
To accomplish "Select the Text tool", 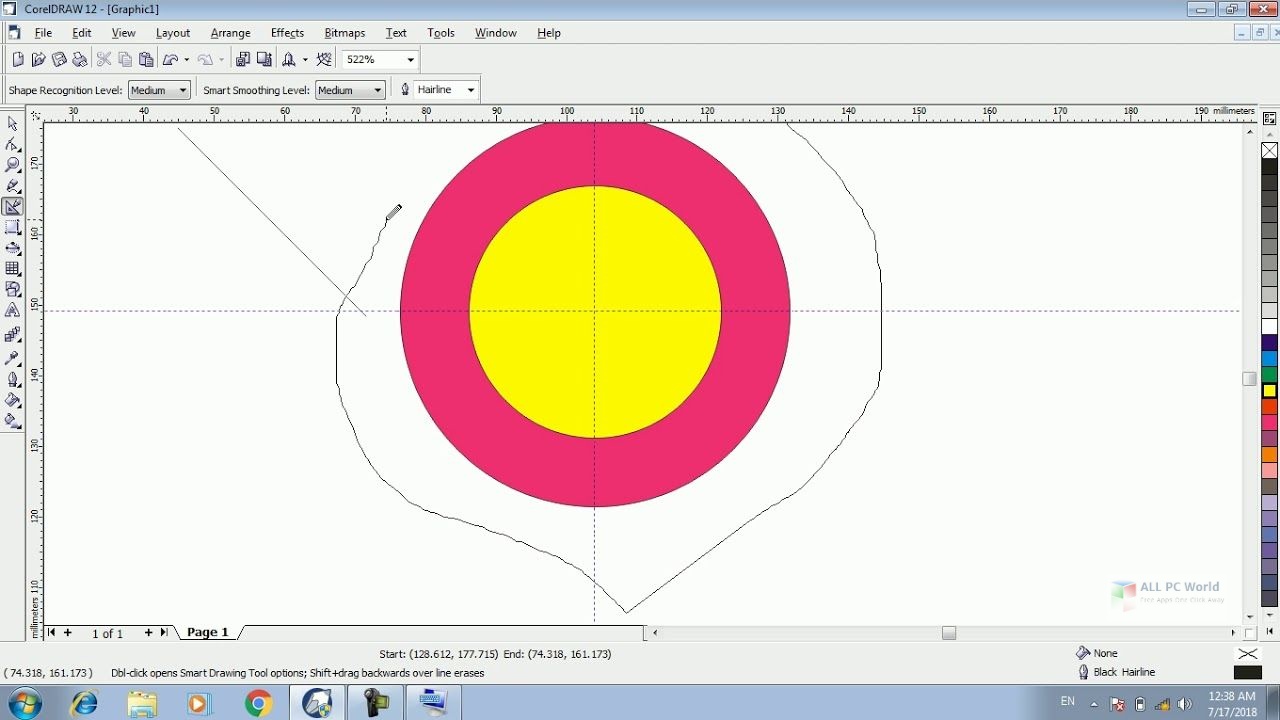I will (13, 311).
